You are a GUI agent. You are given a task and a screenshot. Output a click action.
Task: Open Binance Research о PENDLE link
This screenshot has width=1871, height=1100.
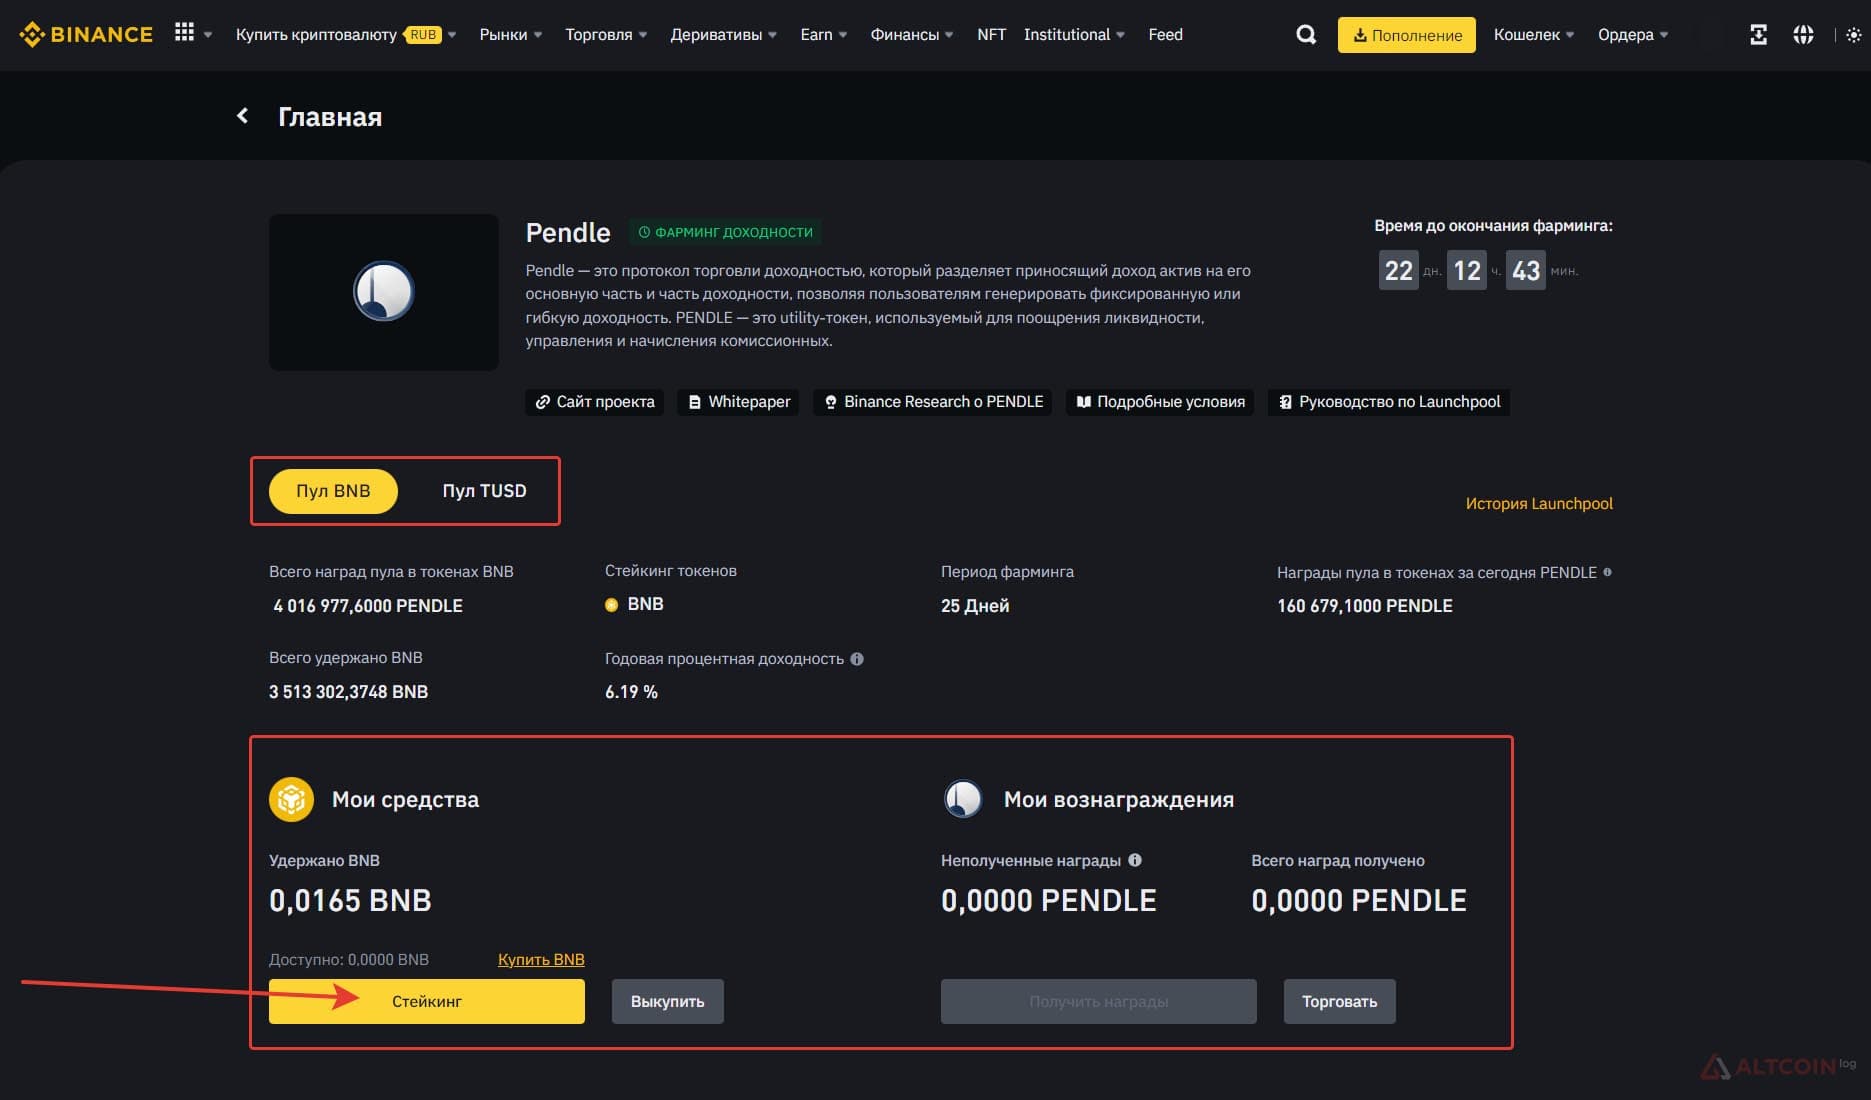(x=932, y=402)
